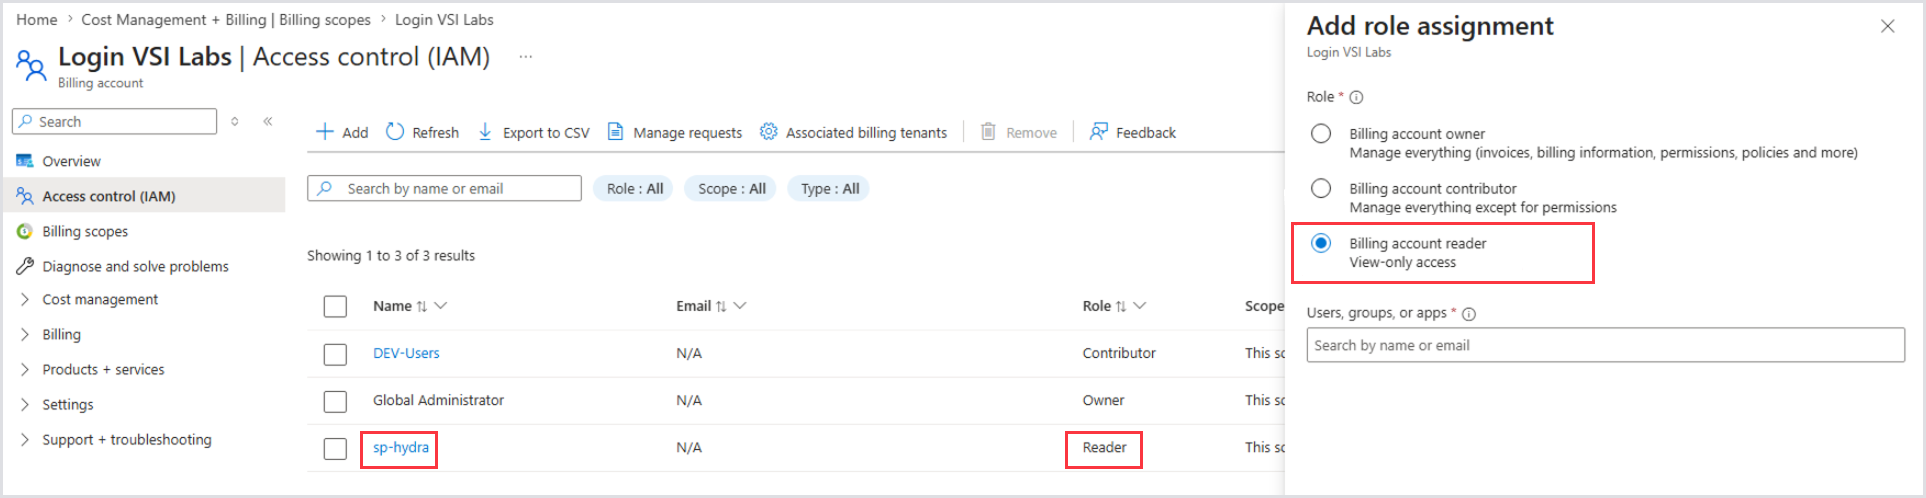
Task: Click the Reader role cell
Action: tap(1104, 447)
